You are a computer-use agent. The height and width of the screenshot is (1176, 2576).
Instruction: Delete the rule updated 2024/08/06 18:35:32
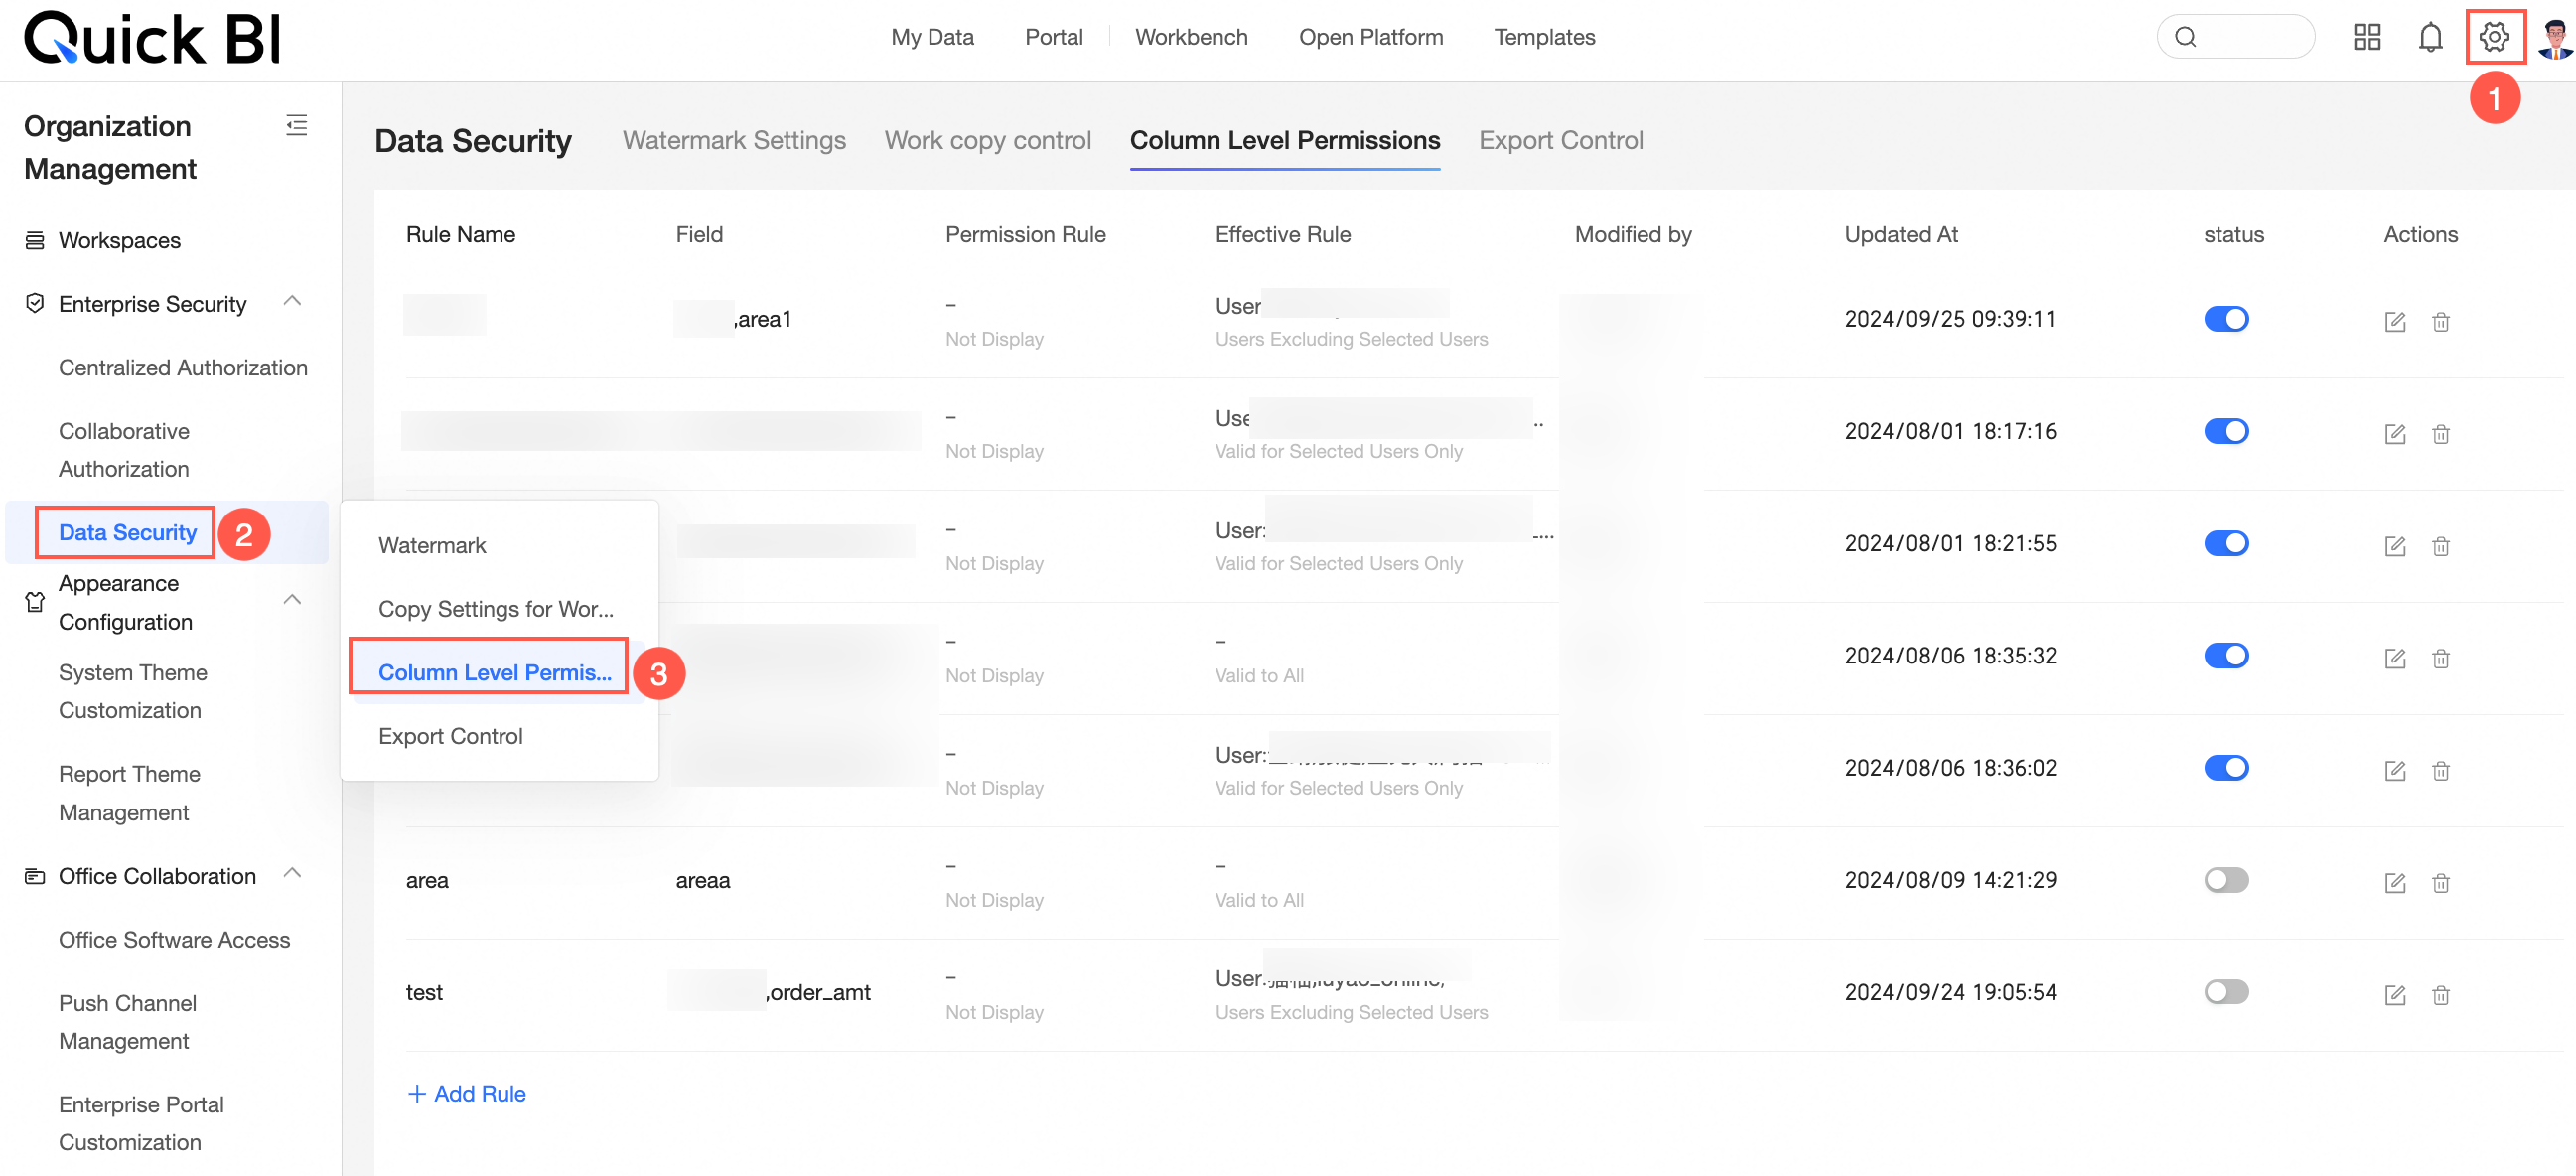[2441, 658]
